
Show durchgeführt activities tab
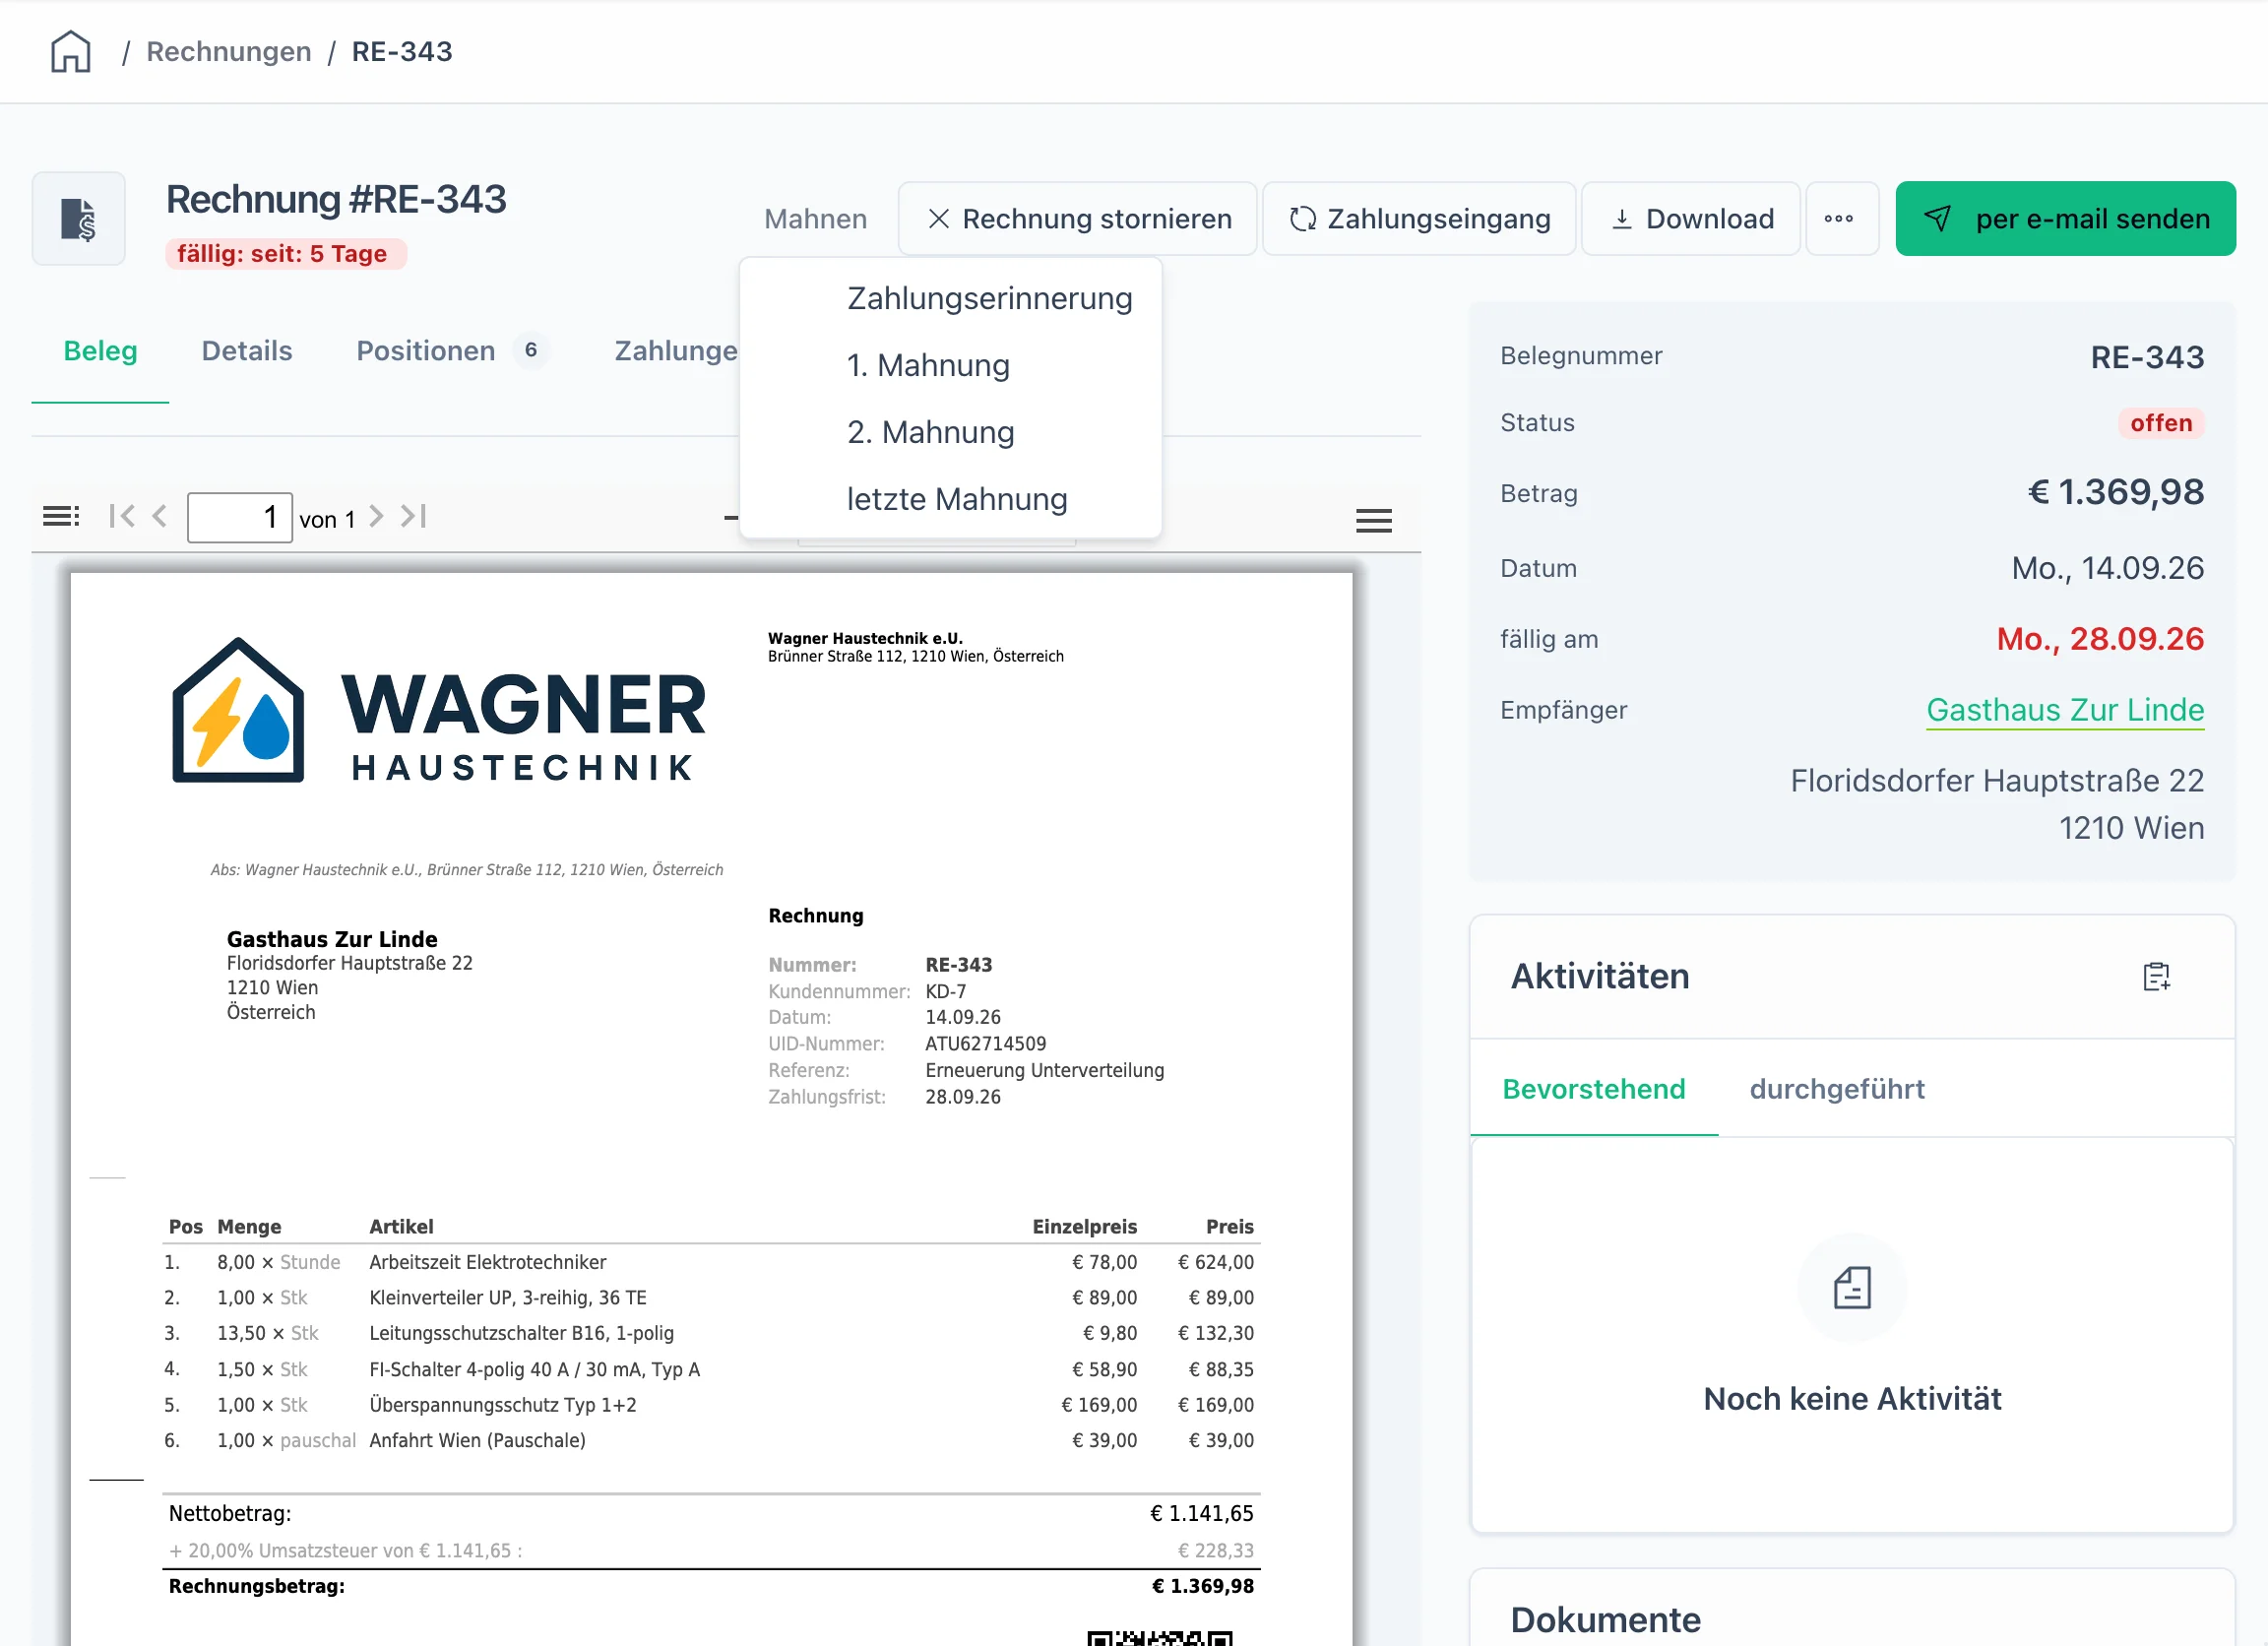[1837, 1089]
